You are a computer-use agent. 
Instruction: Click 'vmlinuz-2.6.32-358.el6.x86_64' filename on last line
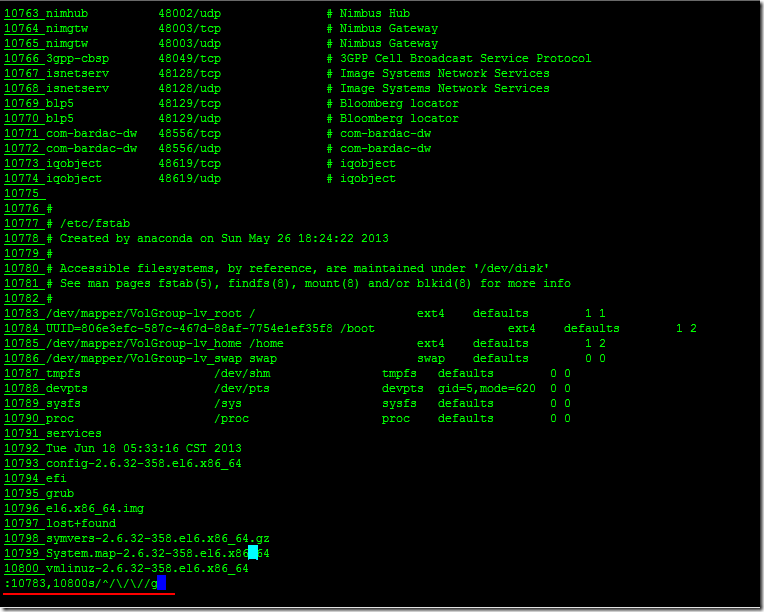[147, 568]
